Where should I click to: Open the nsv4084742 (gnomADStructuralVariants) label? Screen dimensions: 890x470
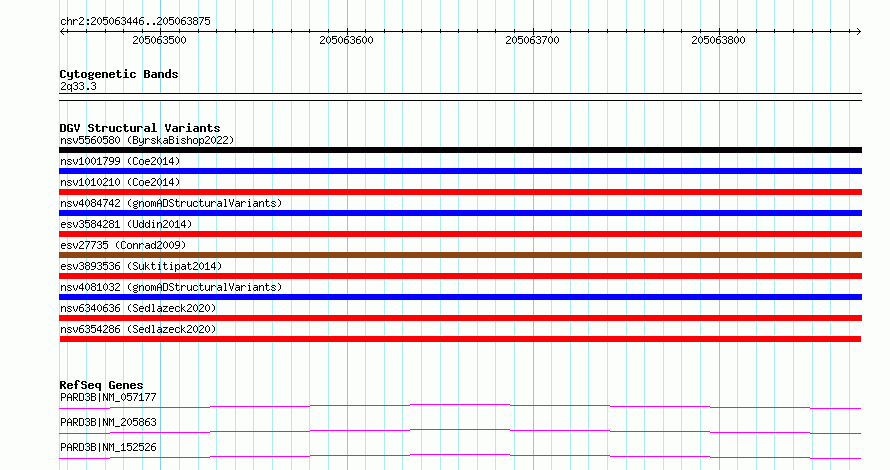[x=171, y=203]
